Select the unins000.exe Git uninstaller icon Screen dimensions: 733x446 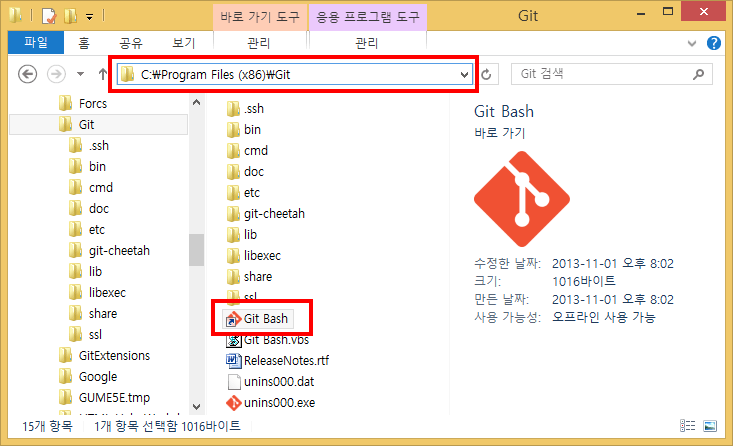coord(234,403)
